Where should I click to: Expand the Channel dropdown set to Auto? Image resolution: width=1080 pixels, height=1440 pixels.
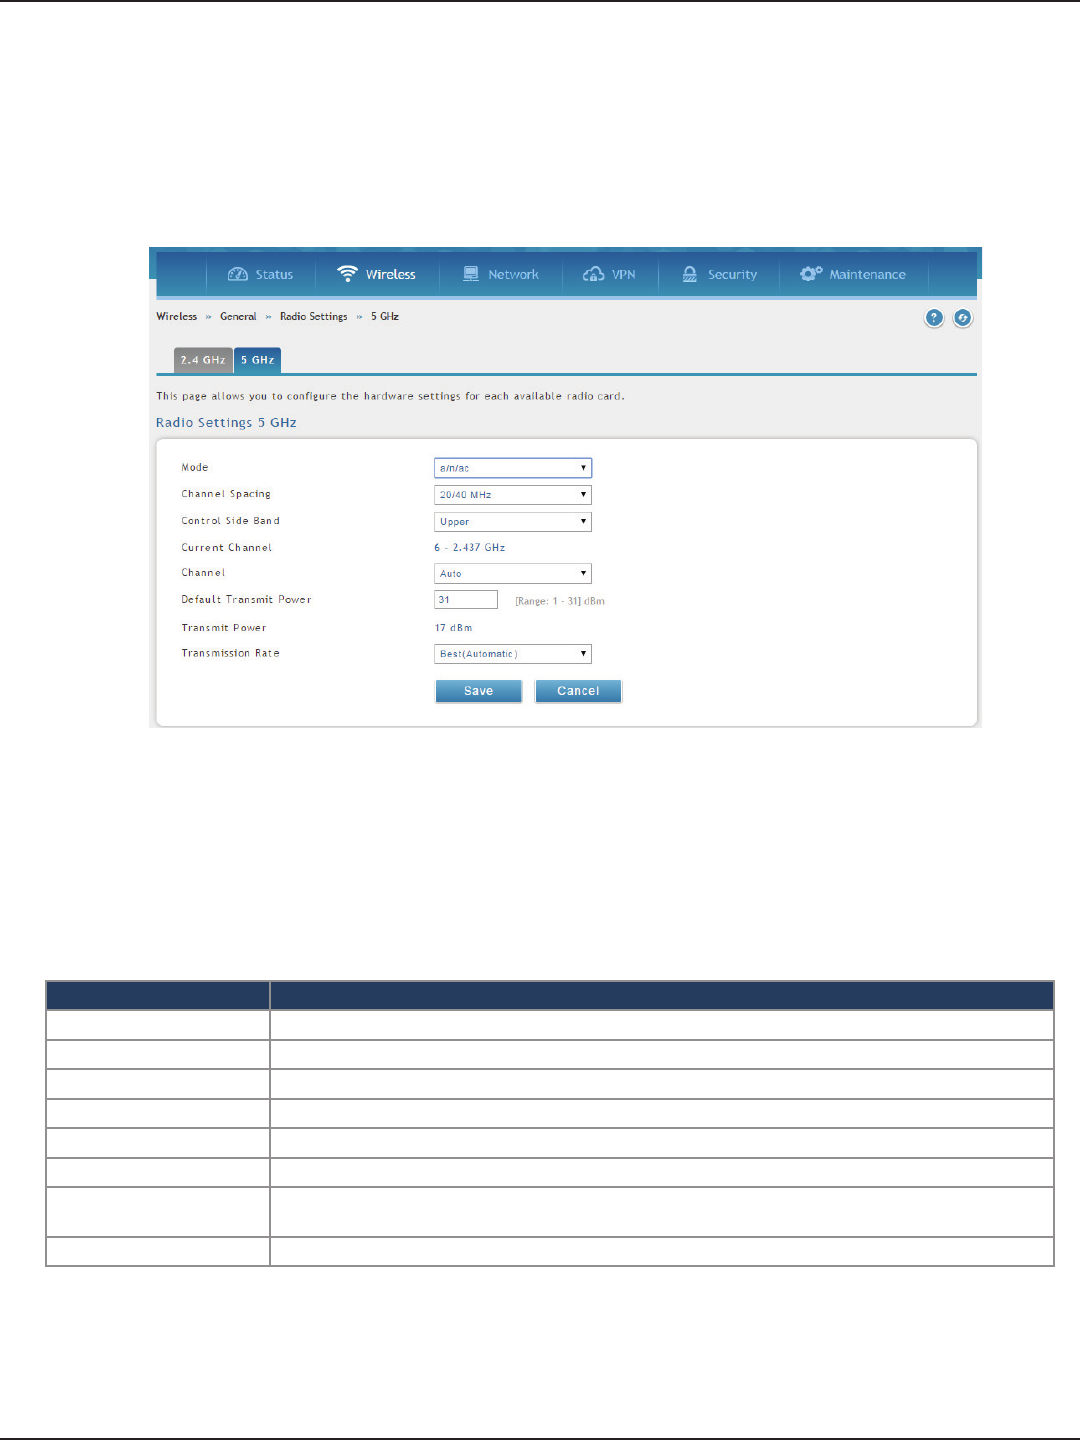pyautogui.click(x=513, y=574)
